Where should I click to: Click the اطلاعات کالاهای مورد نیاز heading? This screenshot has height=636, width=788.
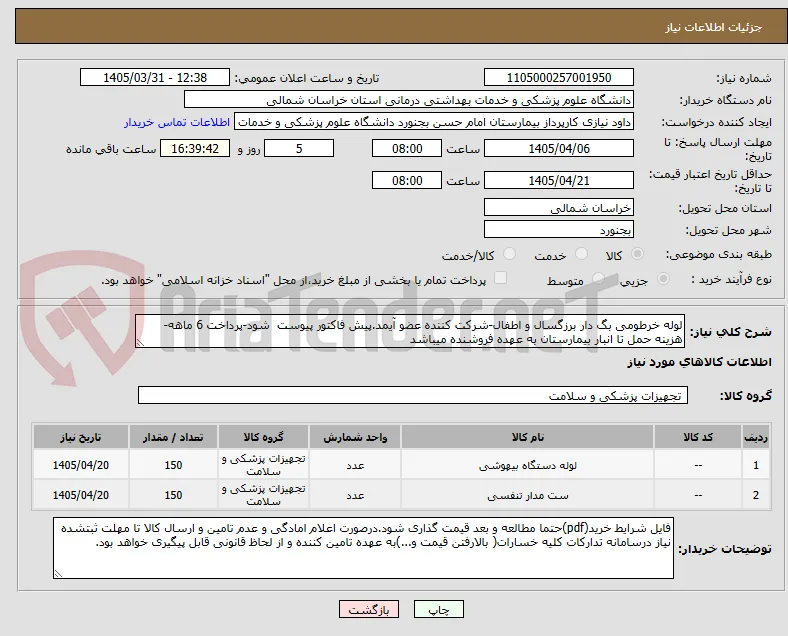699,362
